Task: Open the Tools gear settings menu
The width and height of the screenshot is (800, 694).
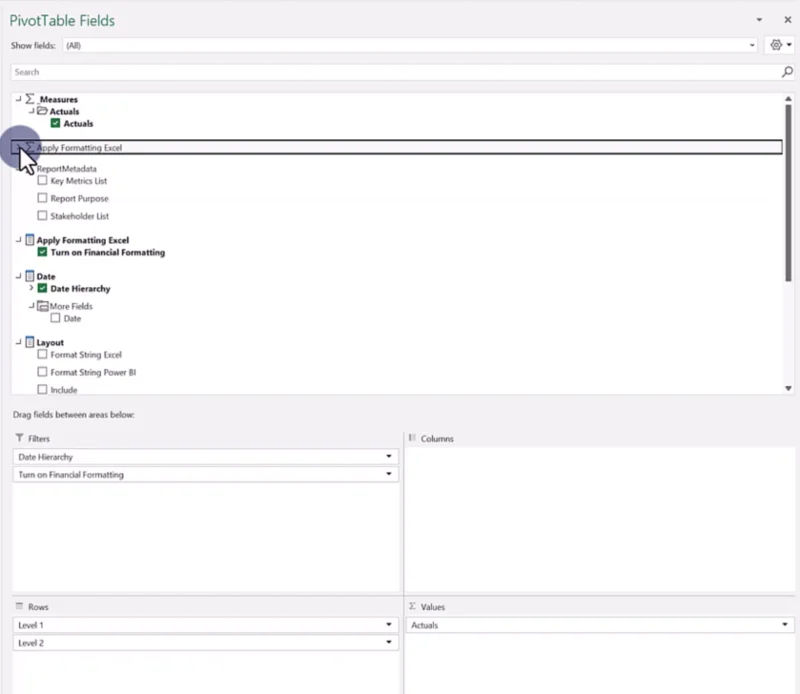Action: (781, 45)
